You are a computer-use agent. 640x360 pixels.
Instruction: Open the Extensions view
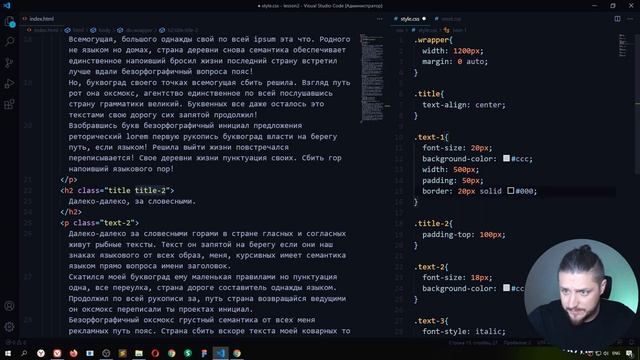(x=9, y=104)
